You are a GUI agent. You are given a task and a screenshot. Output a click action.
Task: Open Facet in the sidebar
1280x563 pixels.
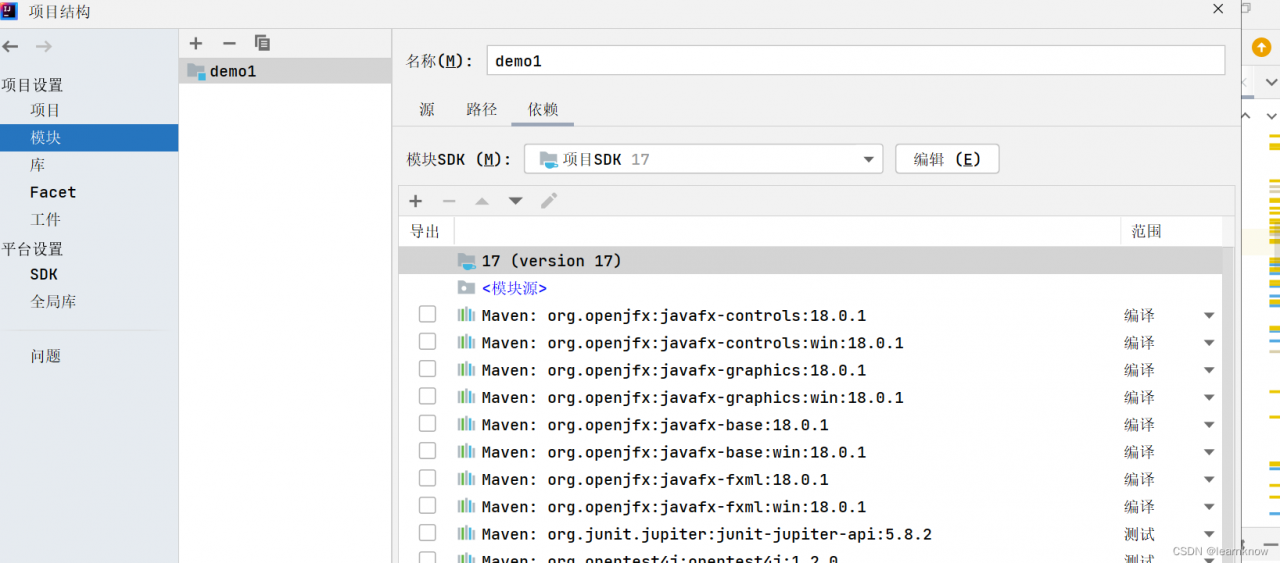coord(53,192)
